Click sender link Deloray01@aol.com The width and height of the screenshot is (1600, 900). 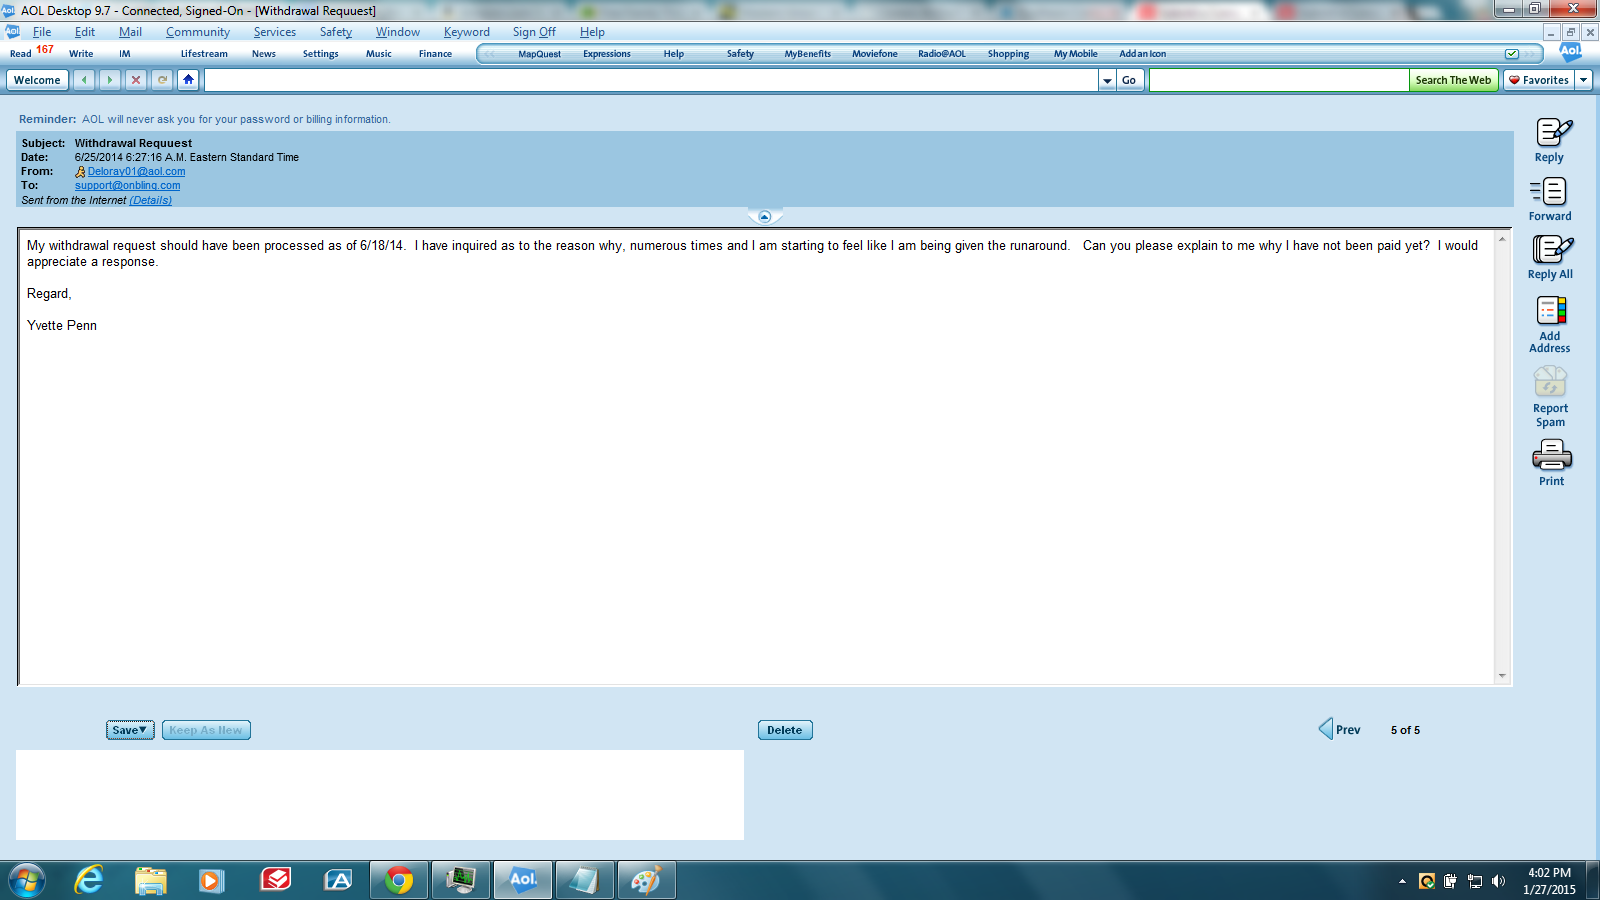[x=136, y=172]
